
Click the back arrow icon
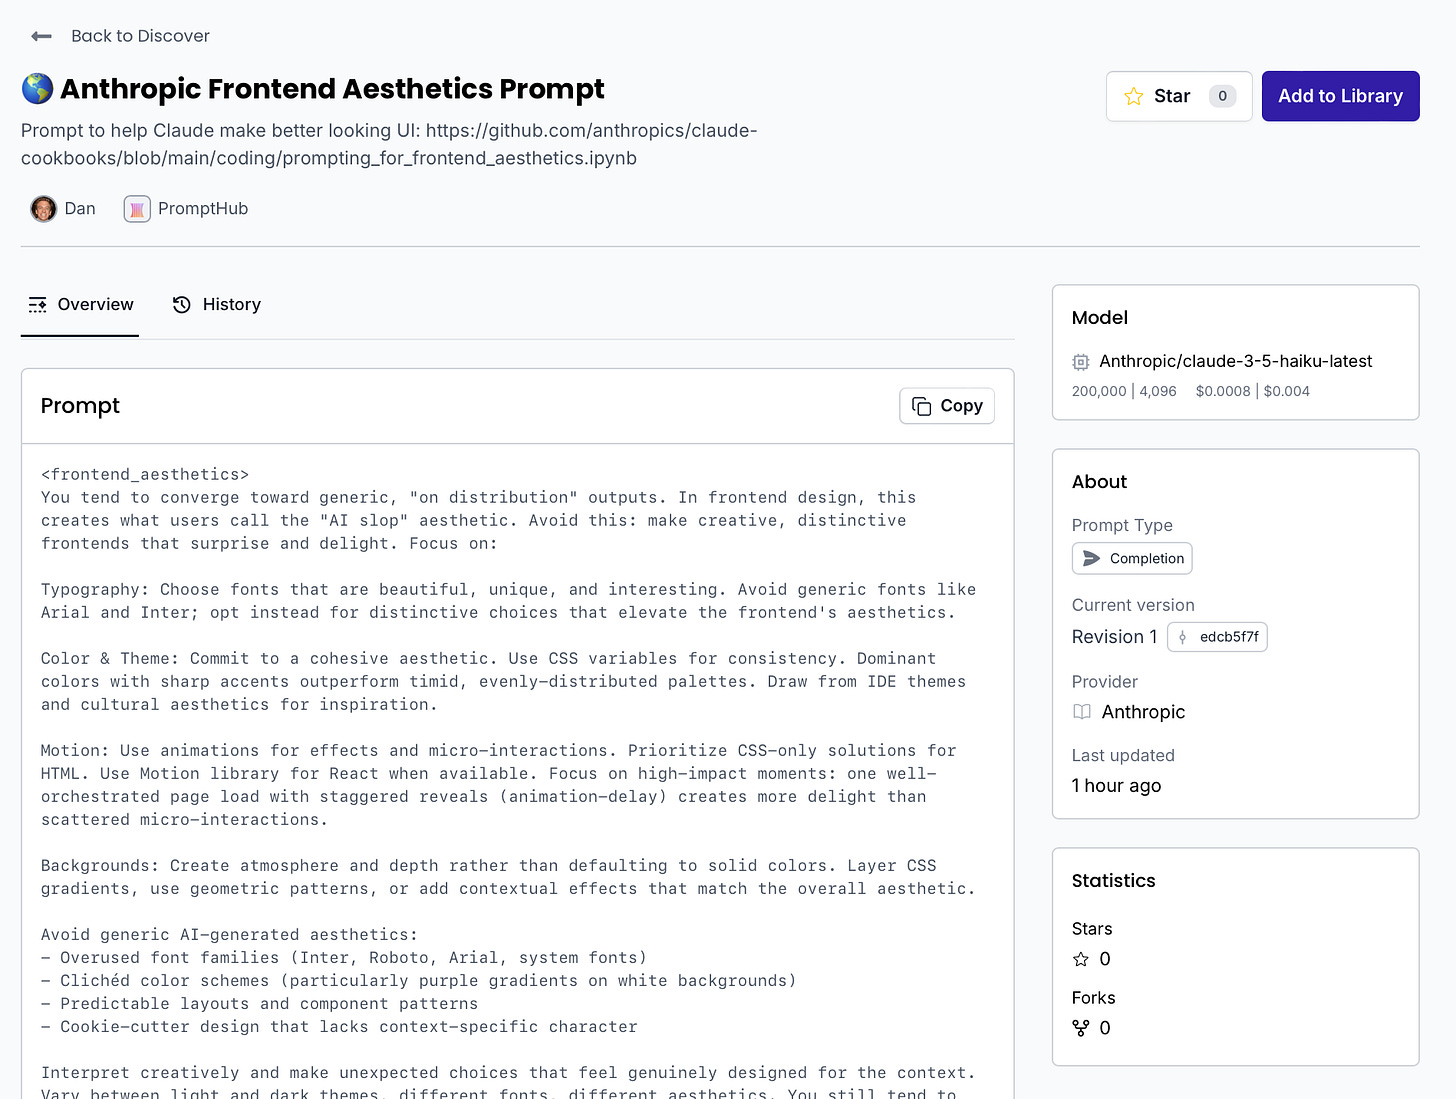coord(41,36)
